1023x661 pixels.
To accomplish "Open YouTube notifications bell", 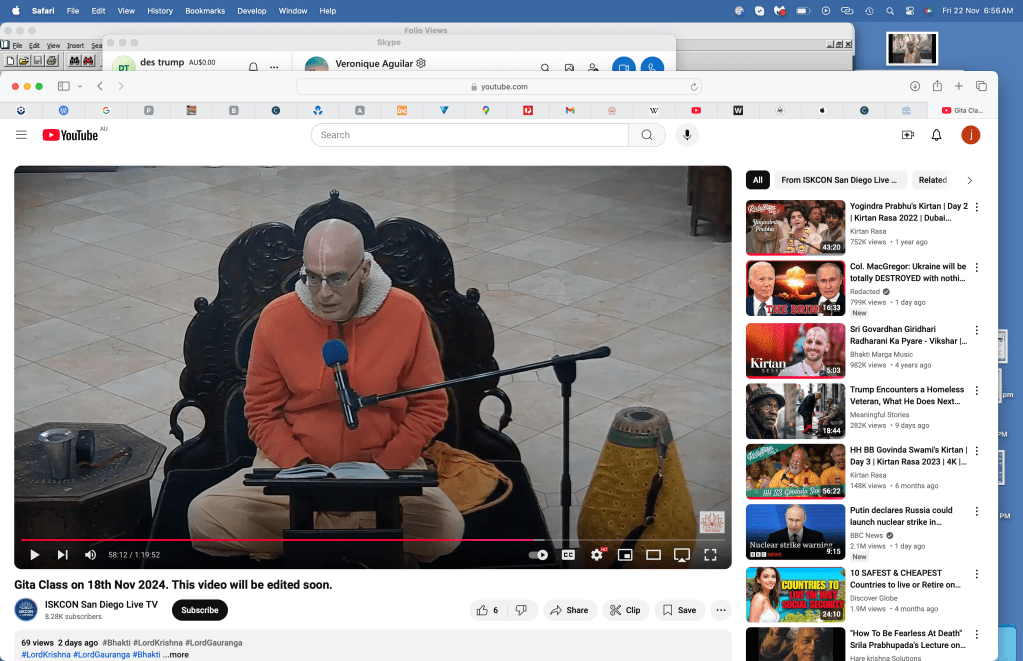I will (x=936, y=135).
